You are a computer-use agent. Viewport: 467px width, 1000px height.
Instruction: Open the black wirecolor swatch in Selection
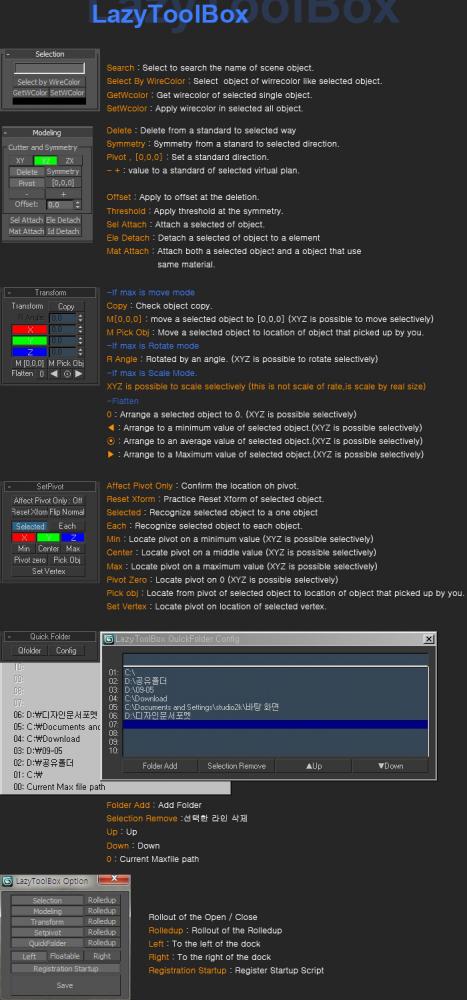click(x=49, y=101)
